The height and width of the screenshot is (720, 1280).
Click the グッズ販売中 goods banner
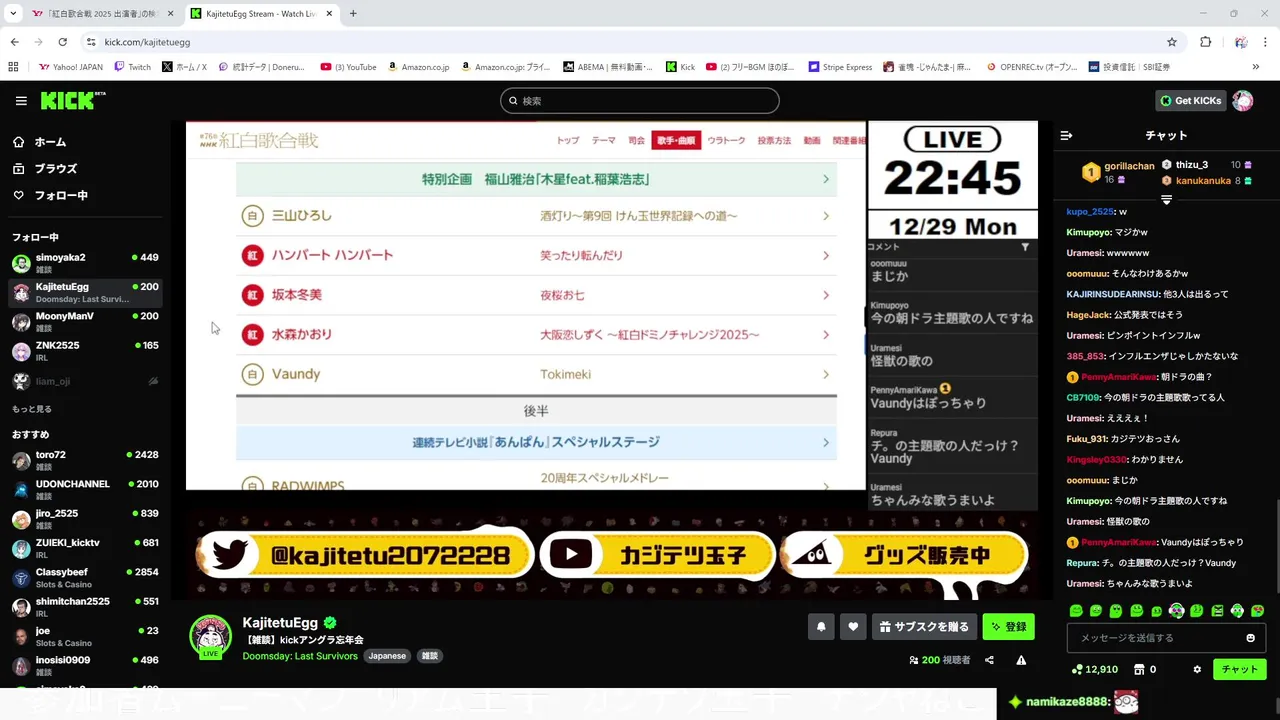tap(904, 555)
